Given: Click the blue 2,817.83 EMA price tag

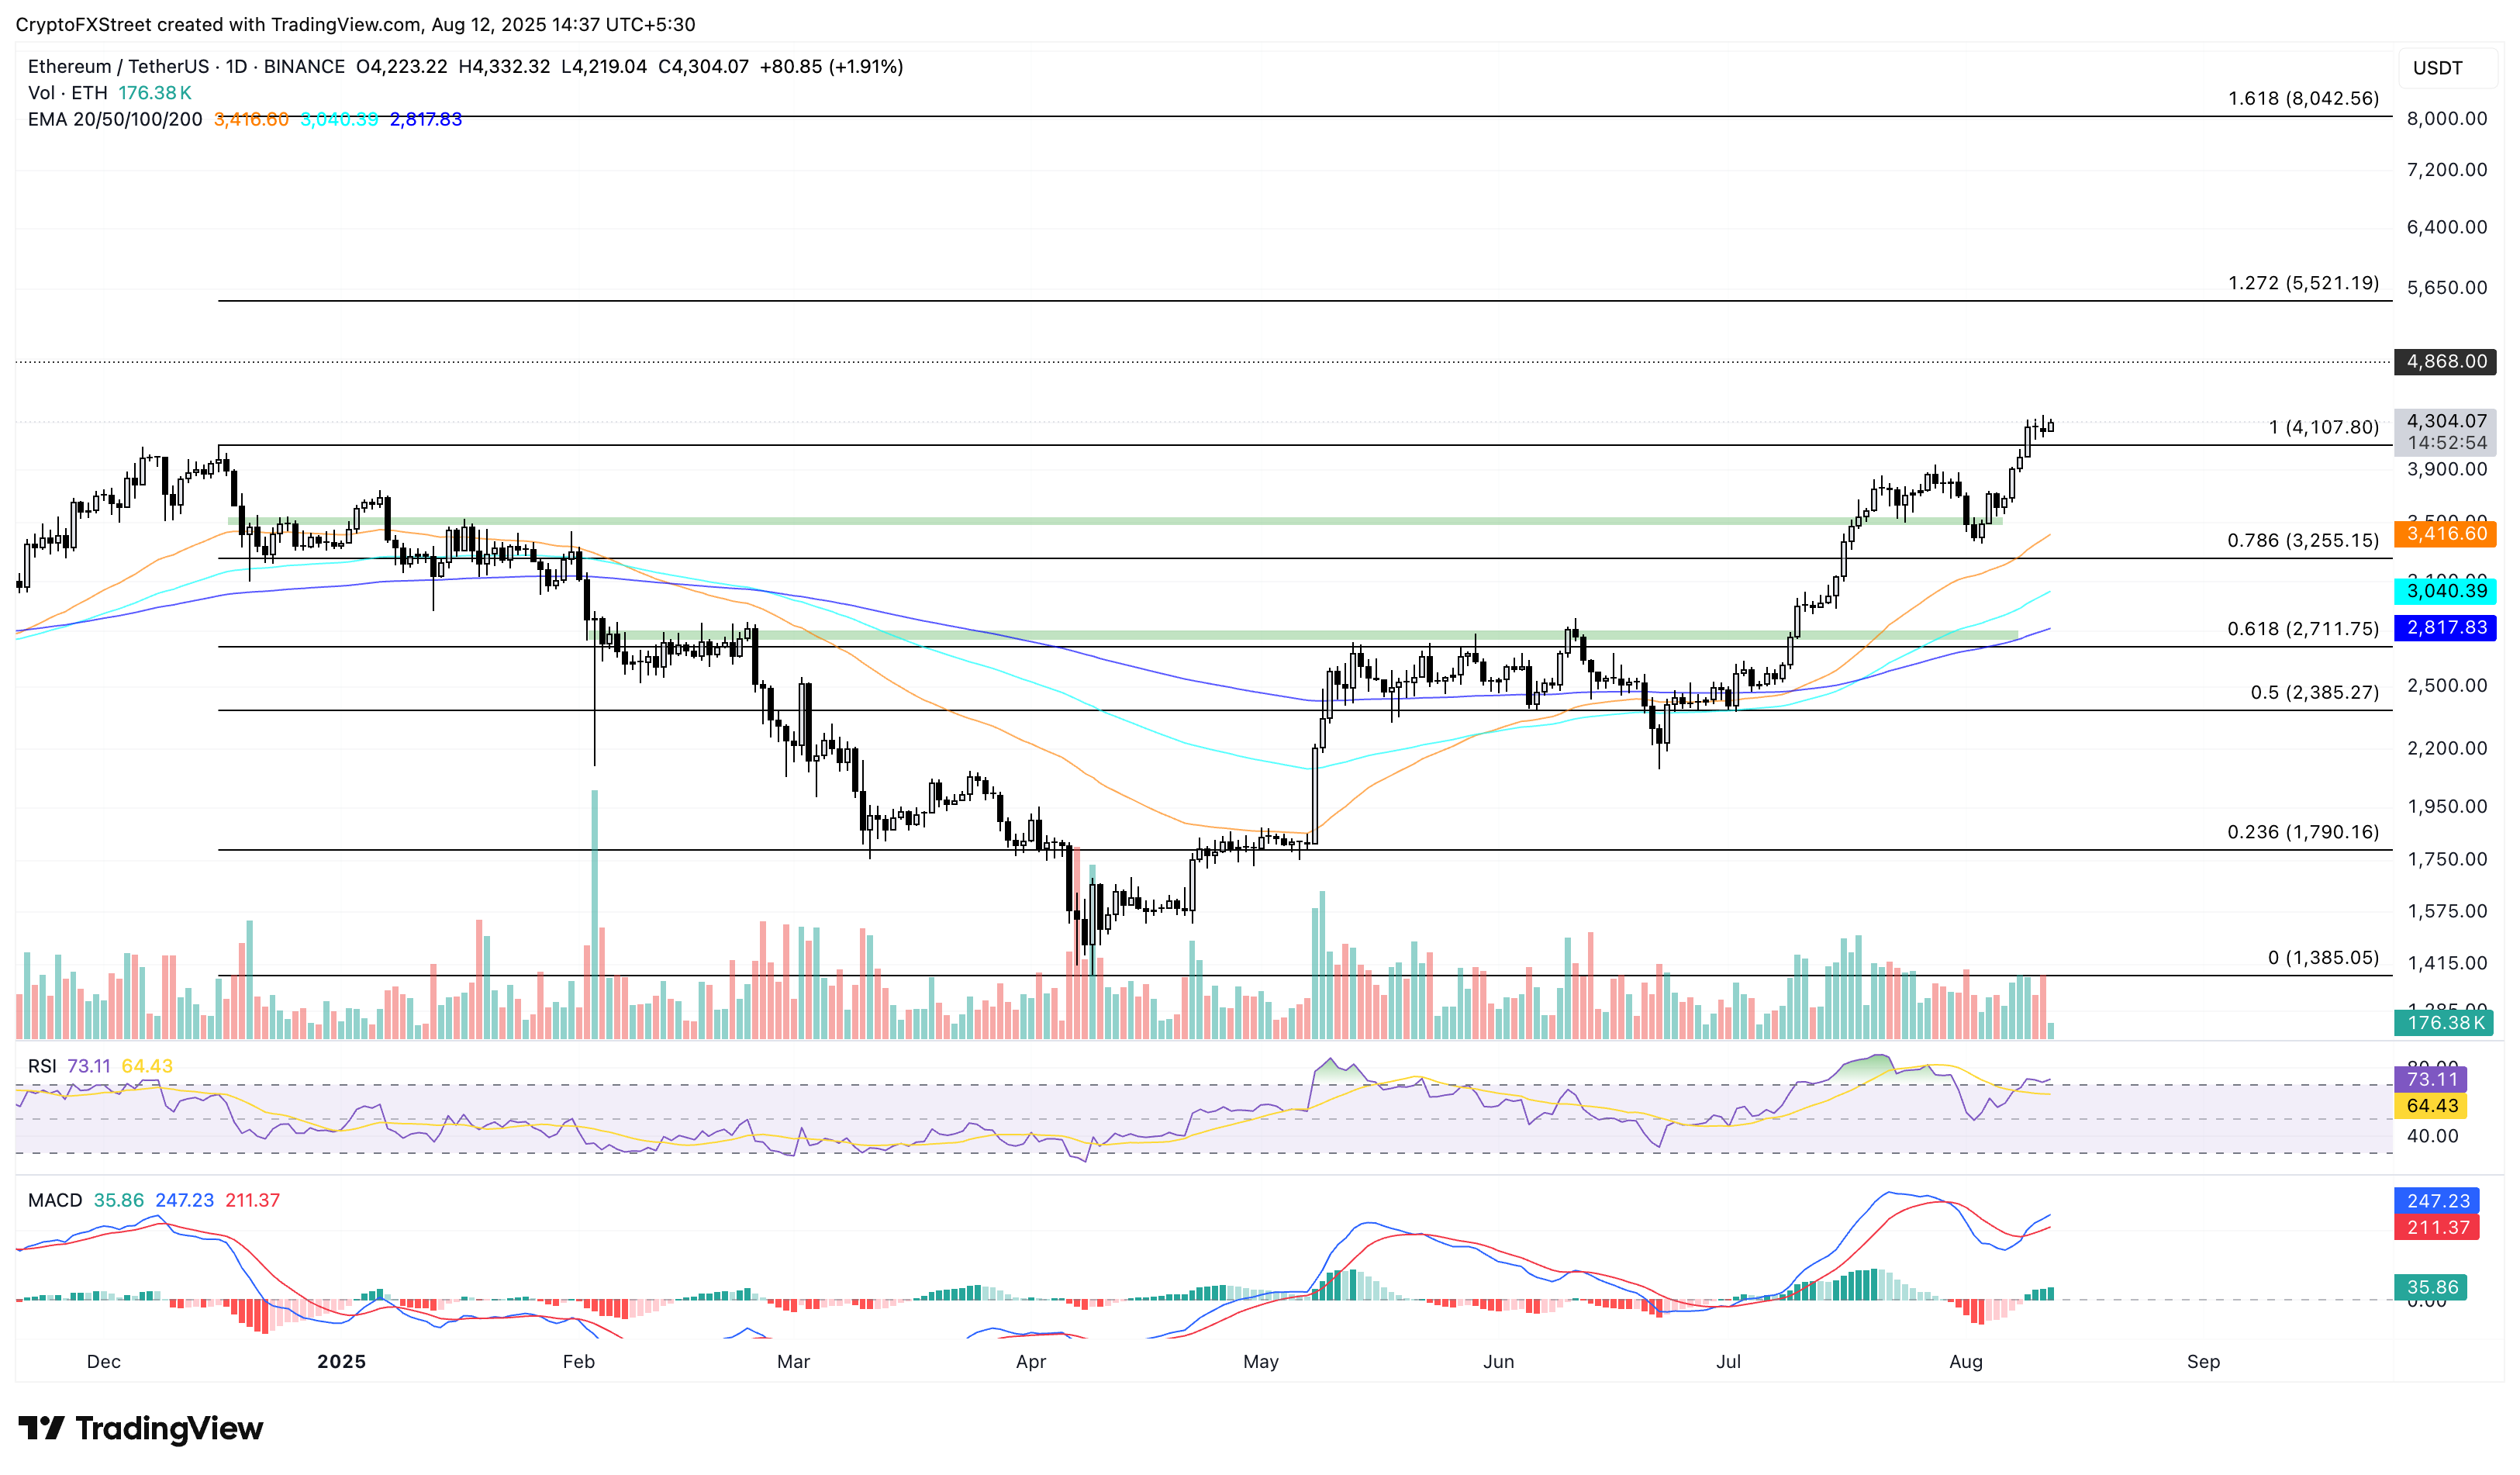Looking at the screenshot, I should click(2445, 628).
